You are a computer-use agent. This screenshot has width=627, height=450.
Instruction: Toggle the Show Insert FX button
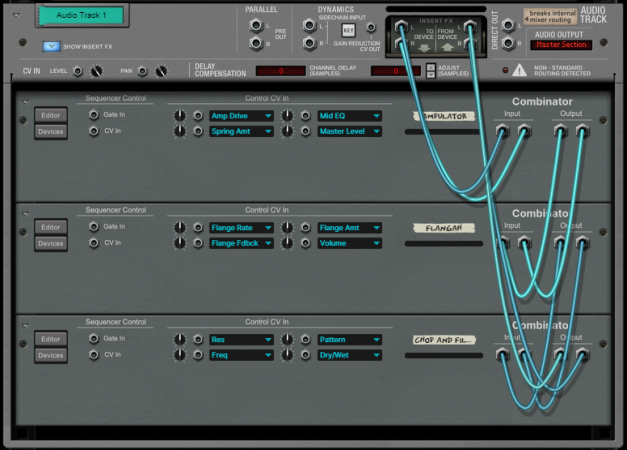click(51, 46)
